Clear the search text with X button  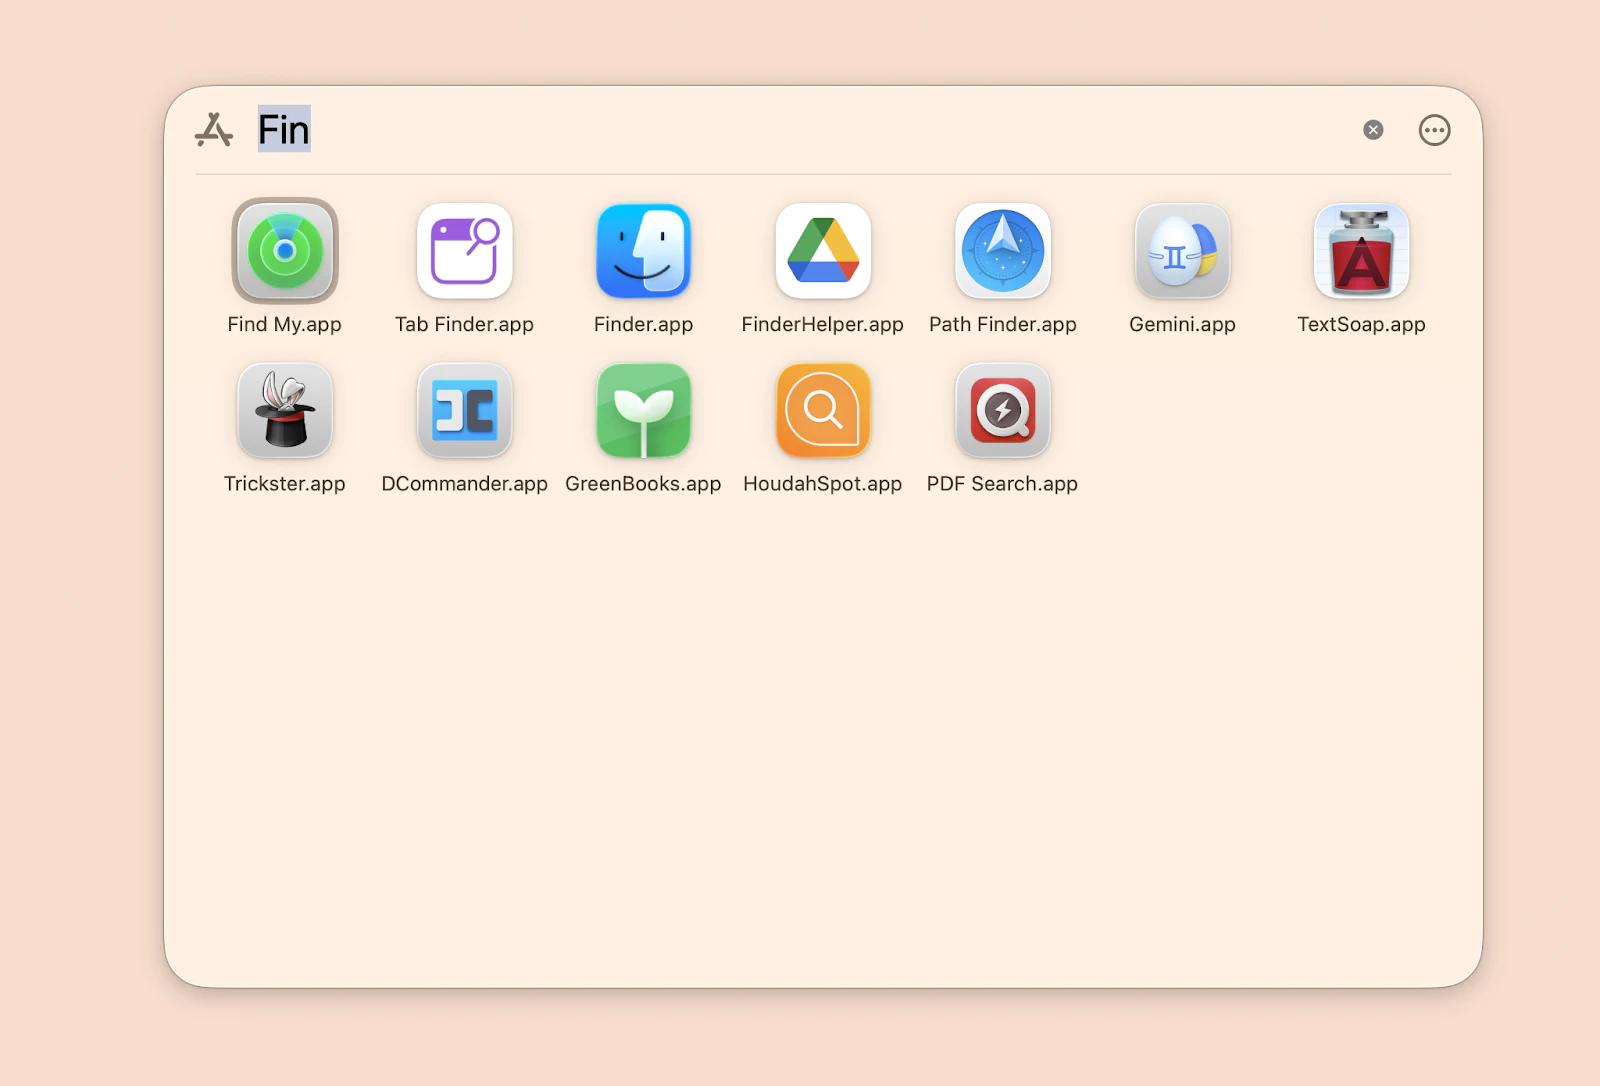pyautogui.click(x=1373, y=130)
